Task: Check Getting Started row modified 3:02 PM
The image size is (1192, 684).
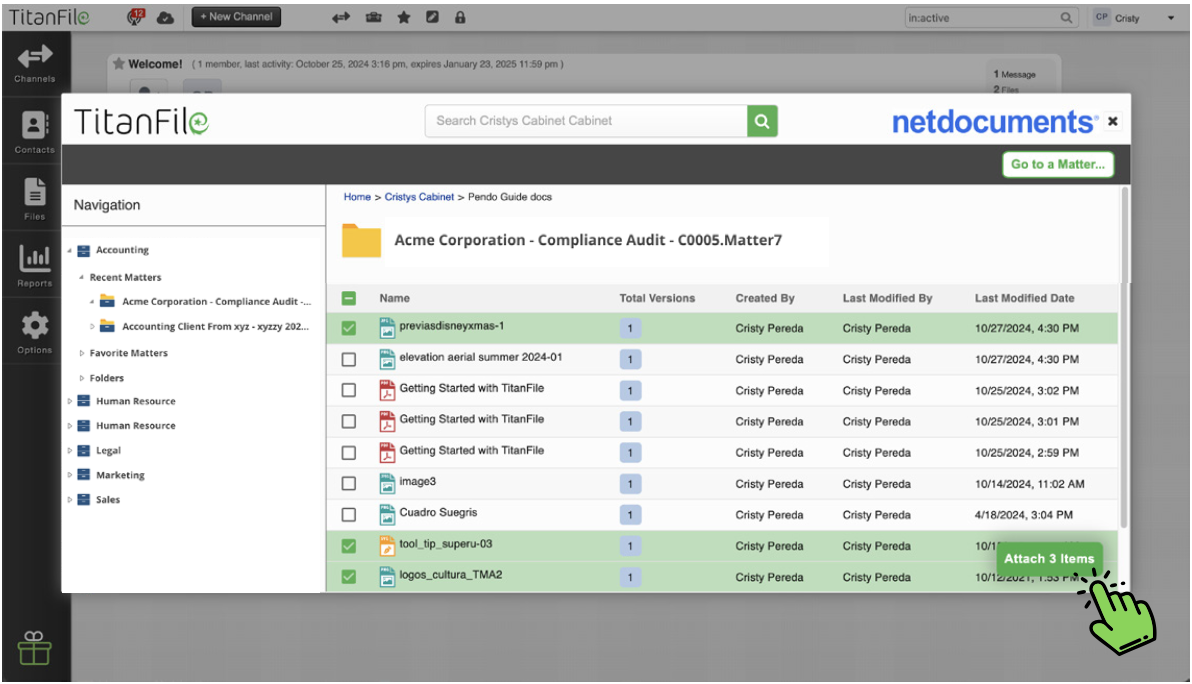Action: pos(349,391)
